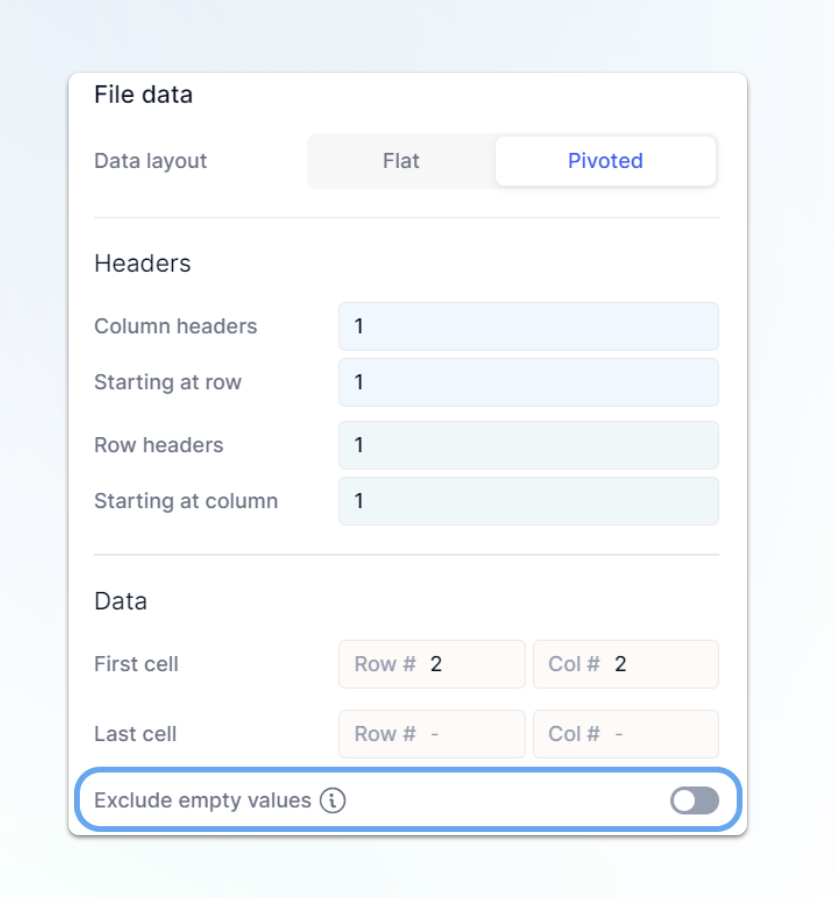Click the Data layout label

[151, 161]
